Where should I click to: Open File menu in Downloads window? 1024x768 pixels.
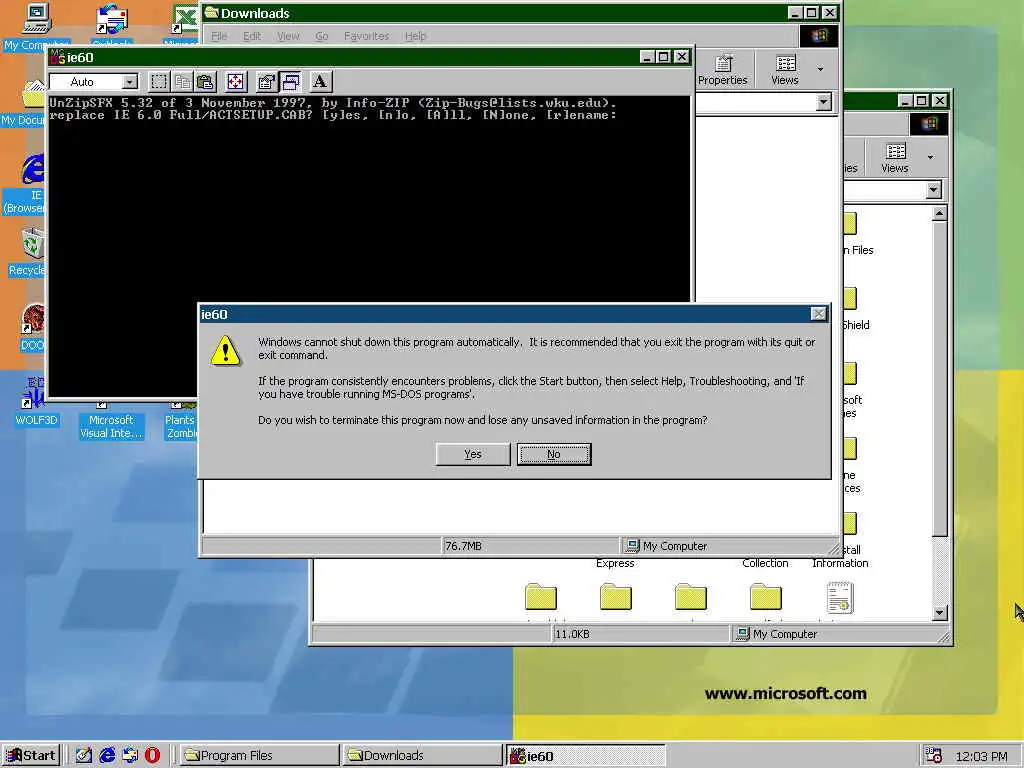click(219, 36)
